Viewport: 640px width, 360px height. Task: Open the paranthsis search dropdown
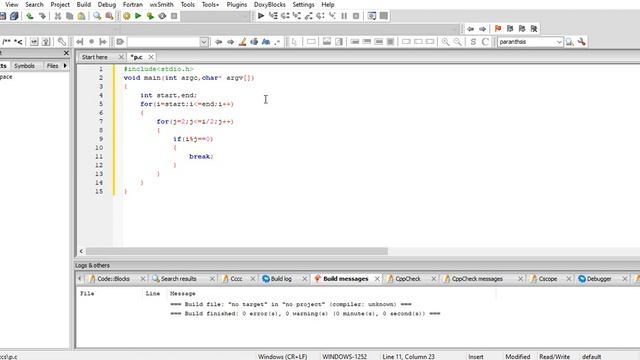click(559, 42)
